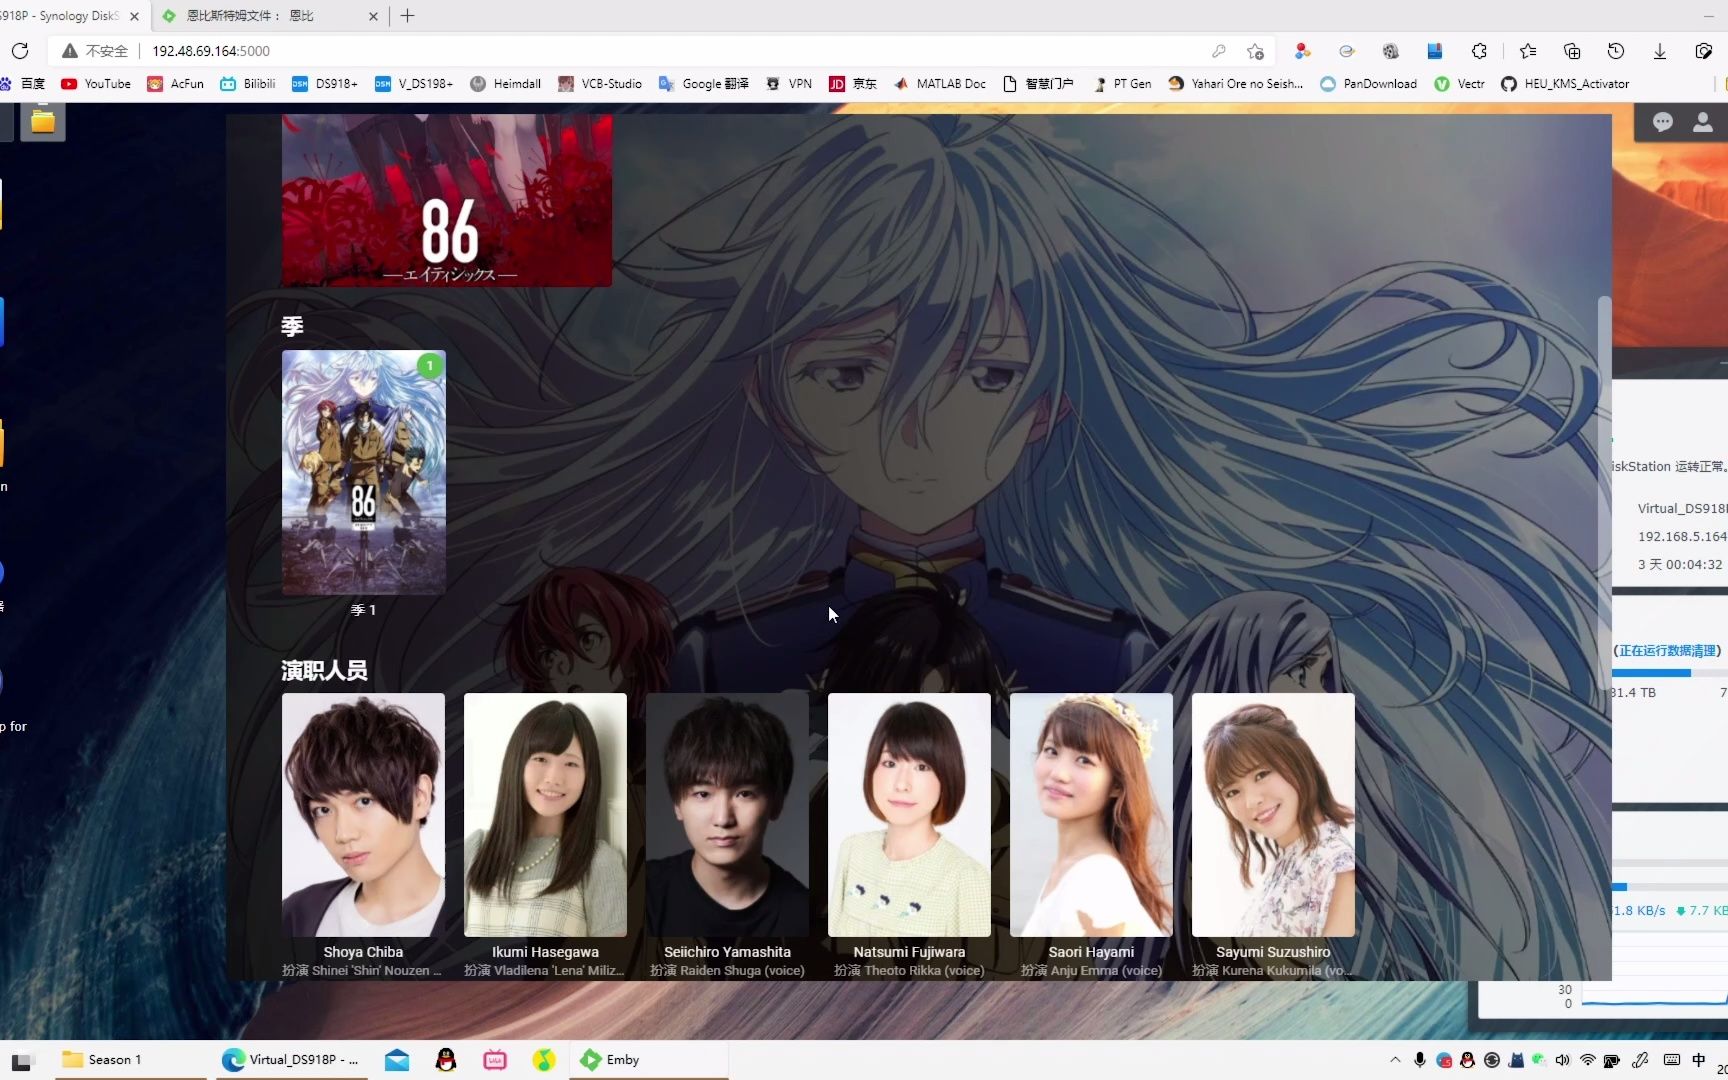Open the VPN bookmark
The width and height of the screenshot is (1728, 1080).
(789, 84)
